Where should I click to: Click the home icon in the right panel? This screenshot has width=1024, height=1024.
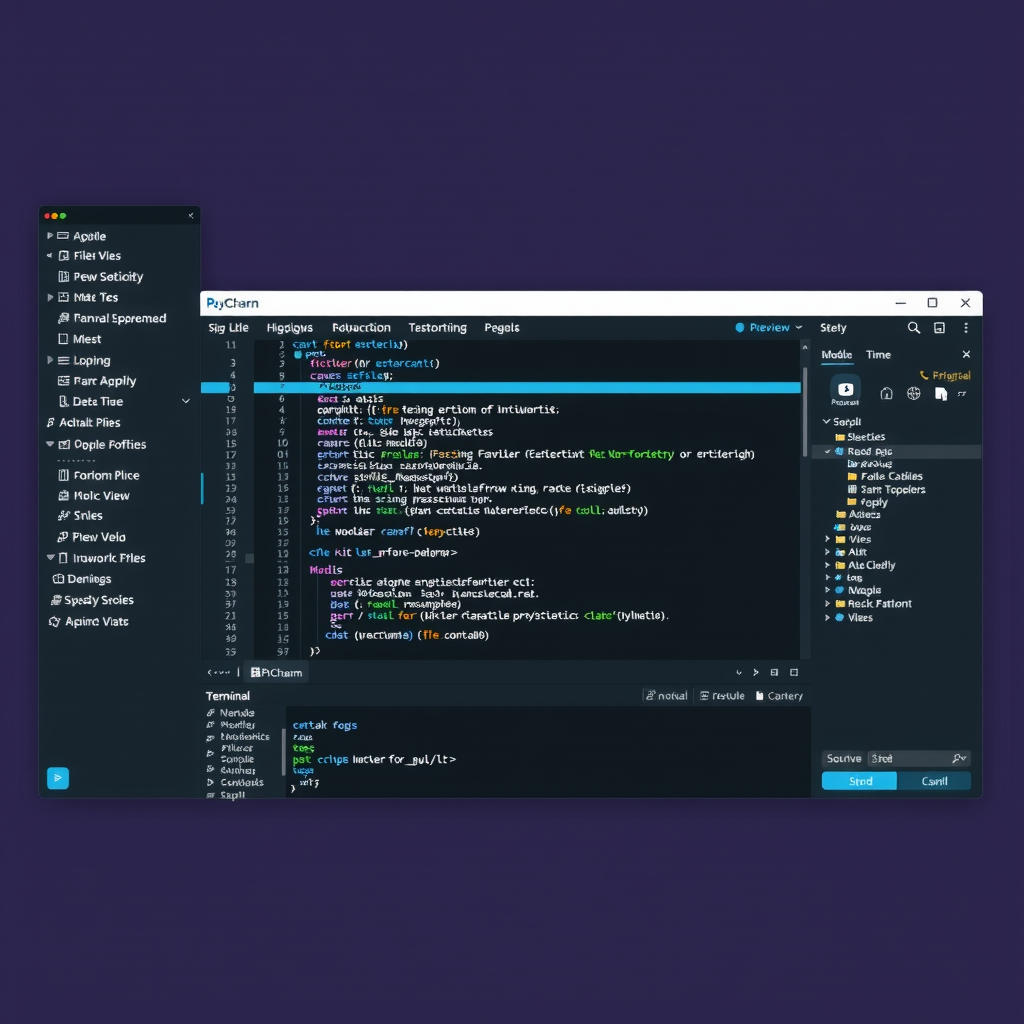click(887, 393)
